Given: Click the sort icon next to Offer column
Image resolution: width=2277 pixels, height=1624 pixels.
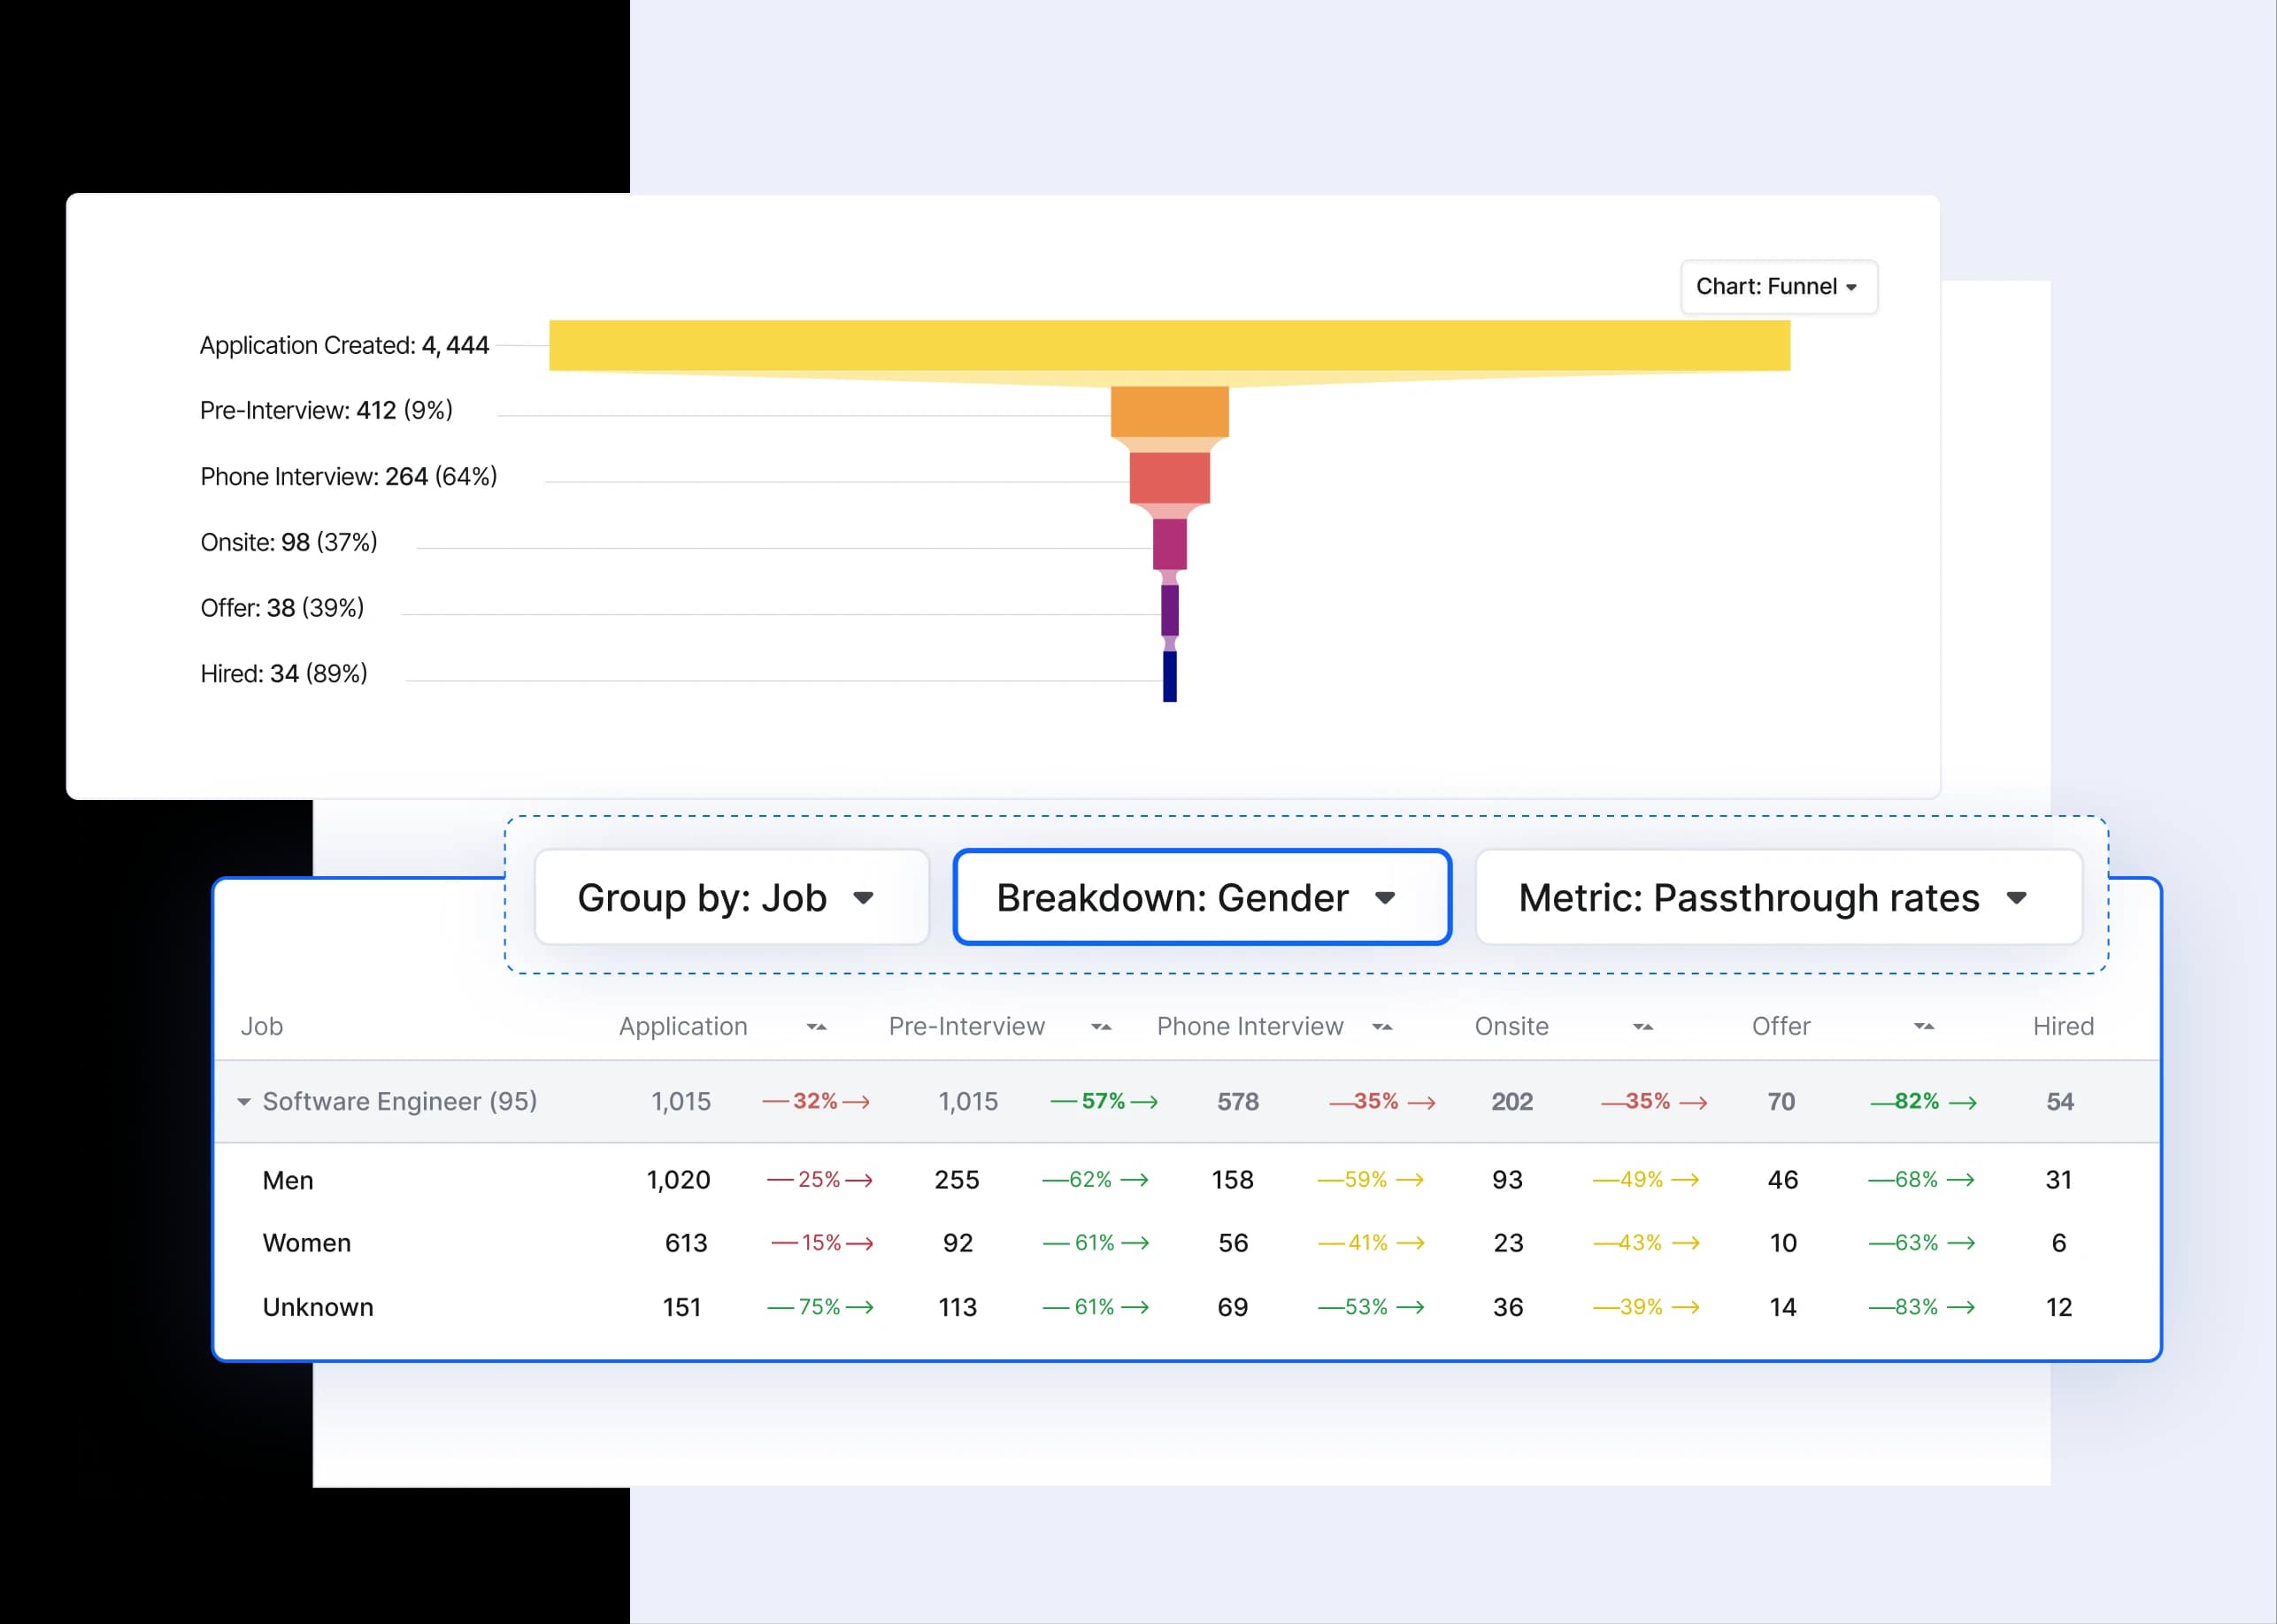Looking at the screenshot, I should (x=1923, y=1026).
